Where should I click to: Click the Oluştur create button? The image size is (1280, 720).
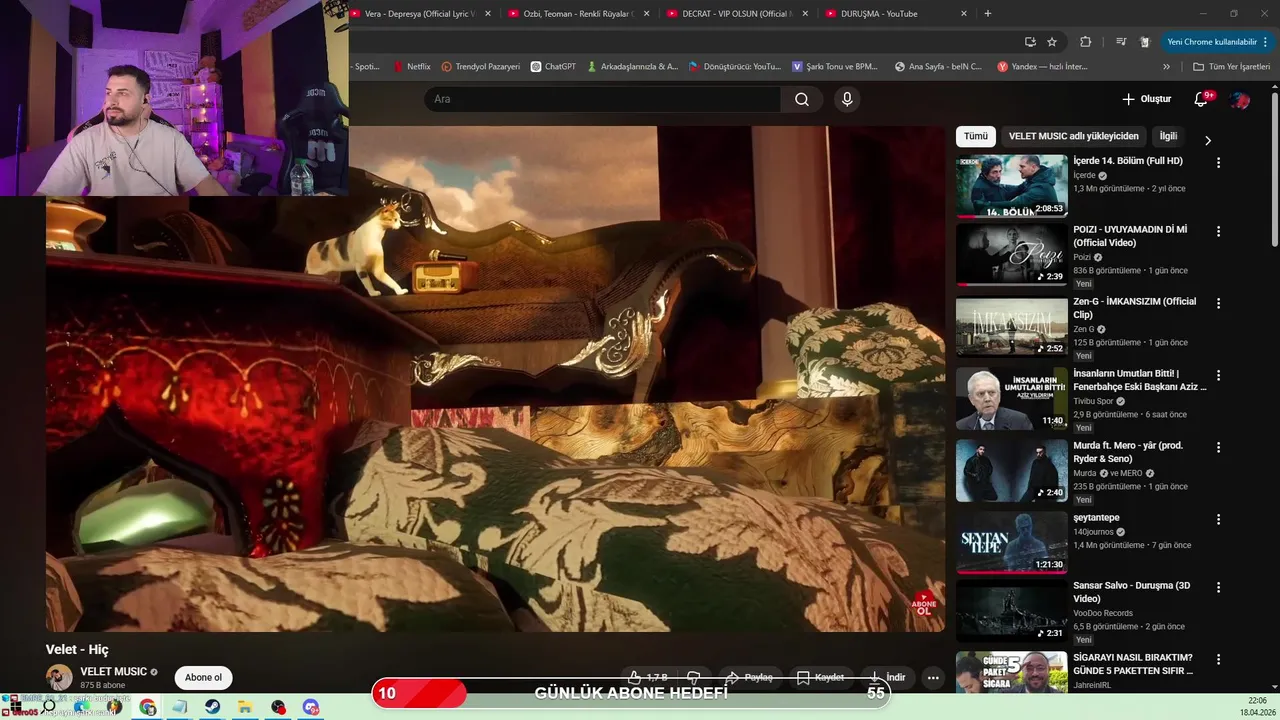[x=1146, y=99]
